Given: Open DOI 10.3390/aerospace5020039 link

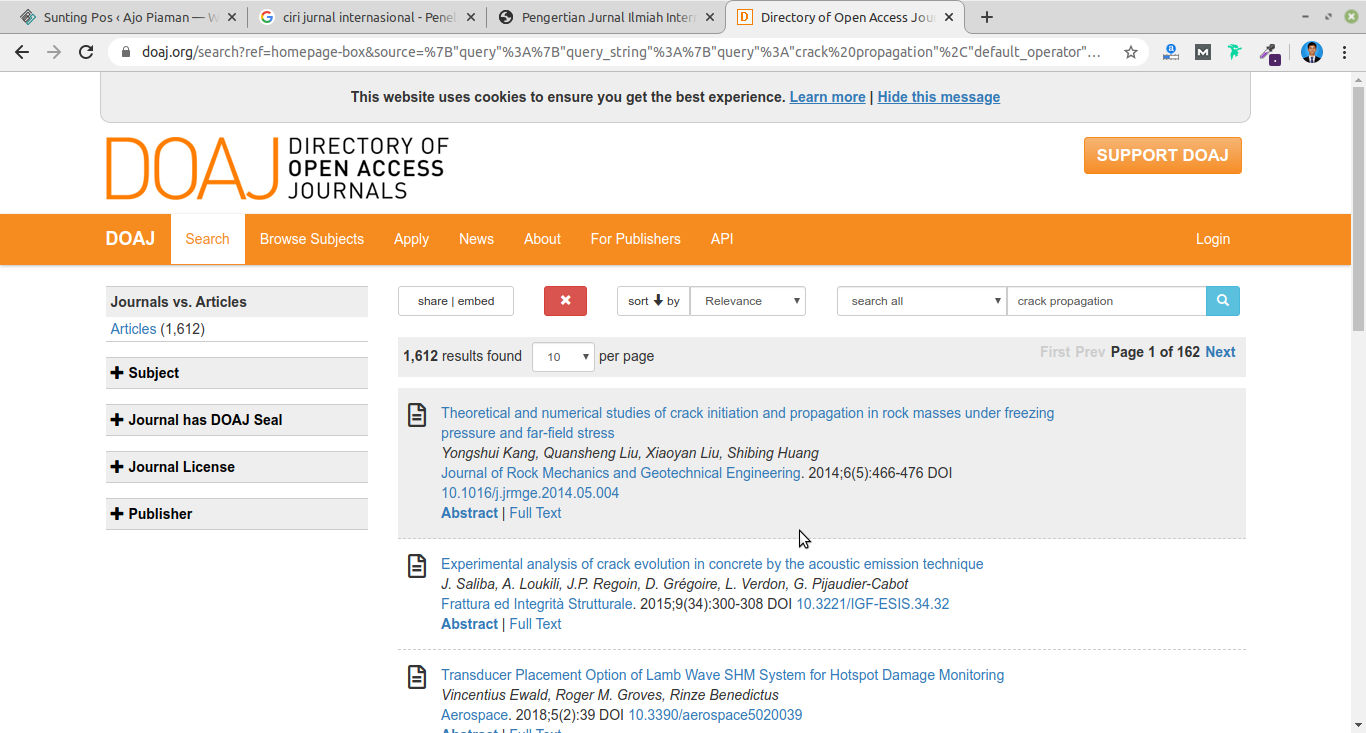Looking at the screenshot, I should coord(715,715).
